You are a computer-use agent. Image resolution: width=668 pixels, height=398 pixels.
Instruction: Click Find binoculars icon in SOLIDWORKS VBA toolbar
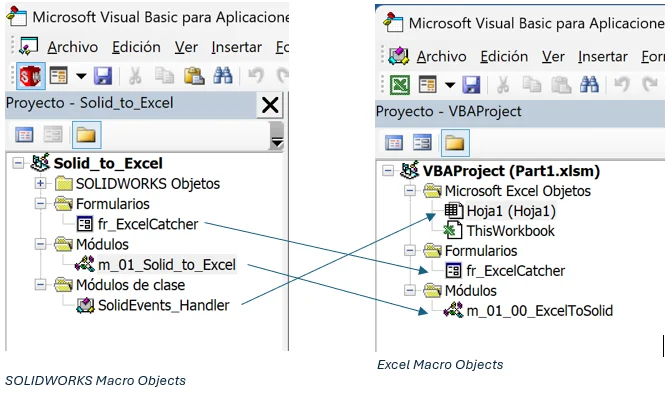(223, 76)
